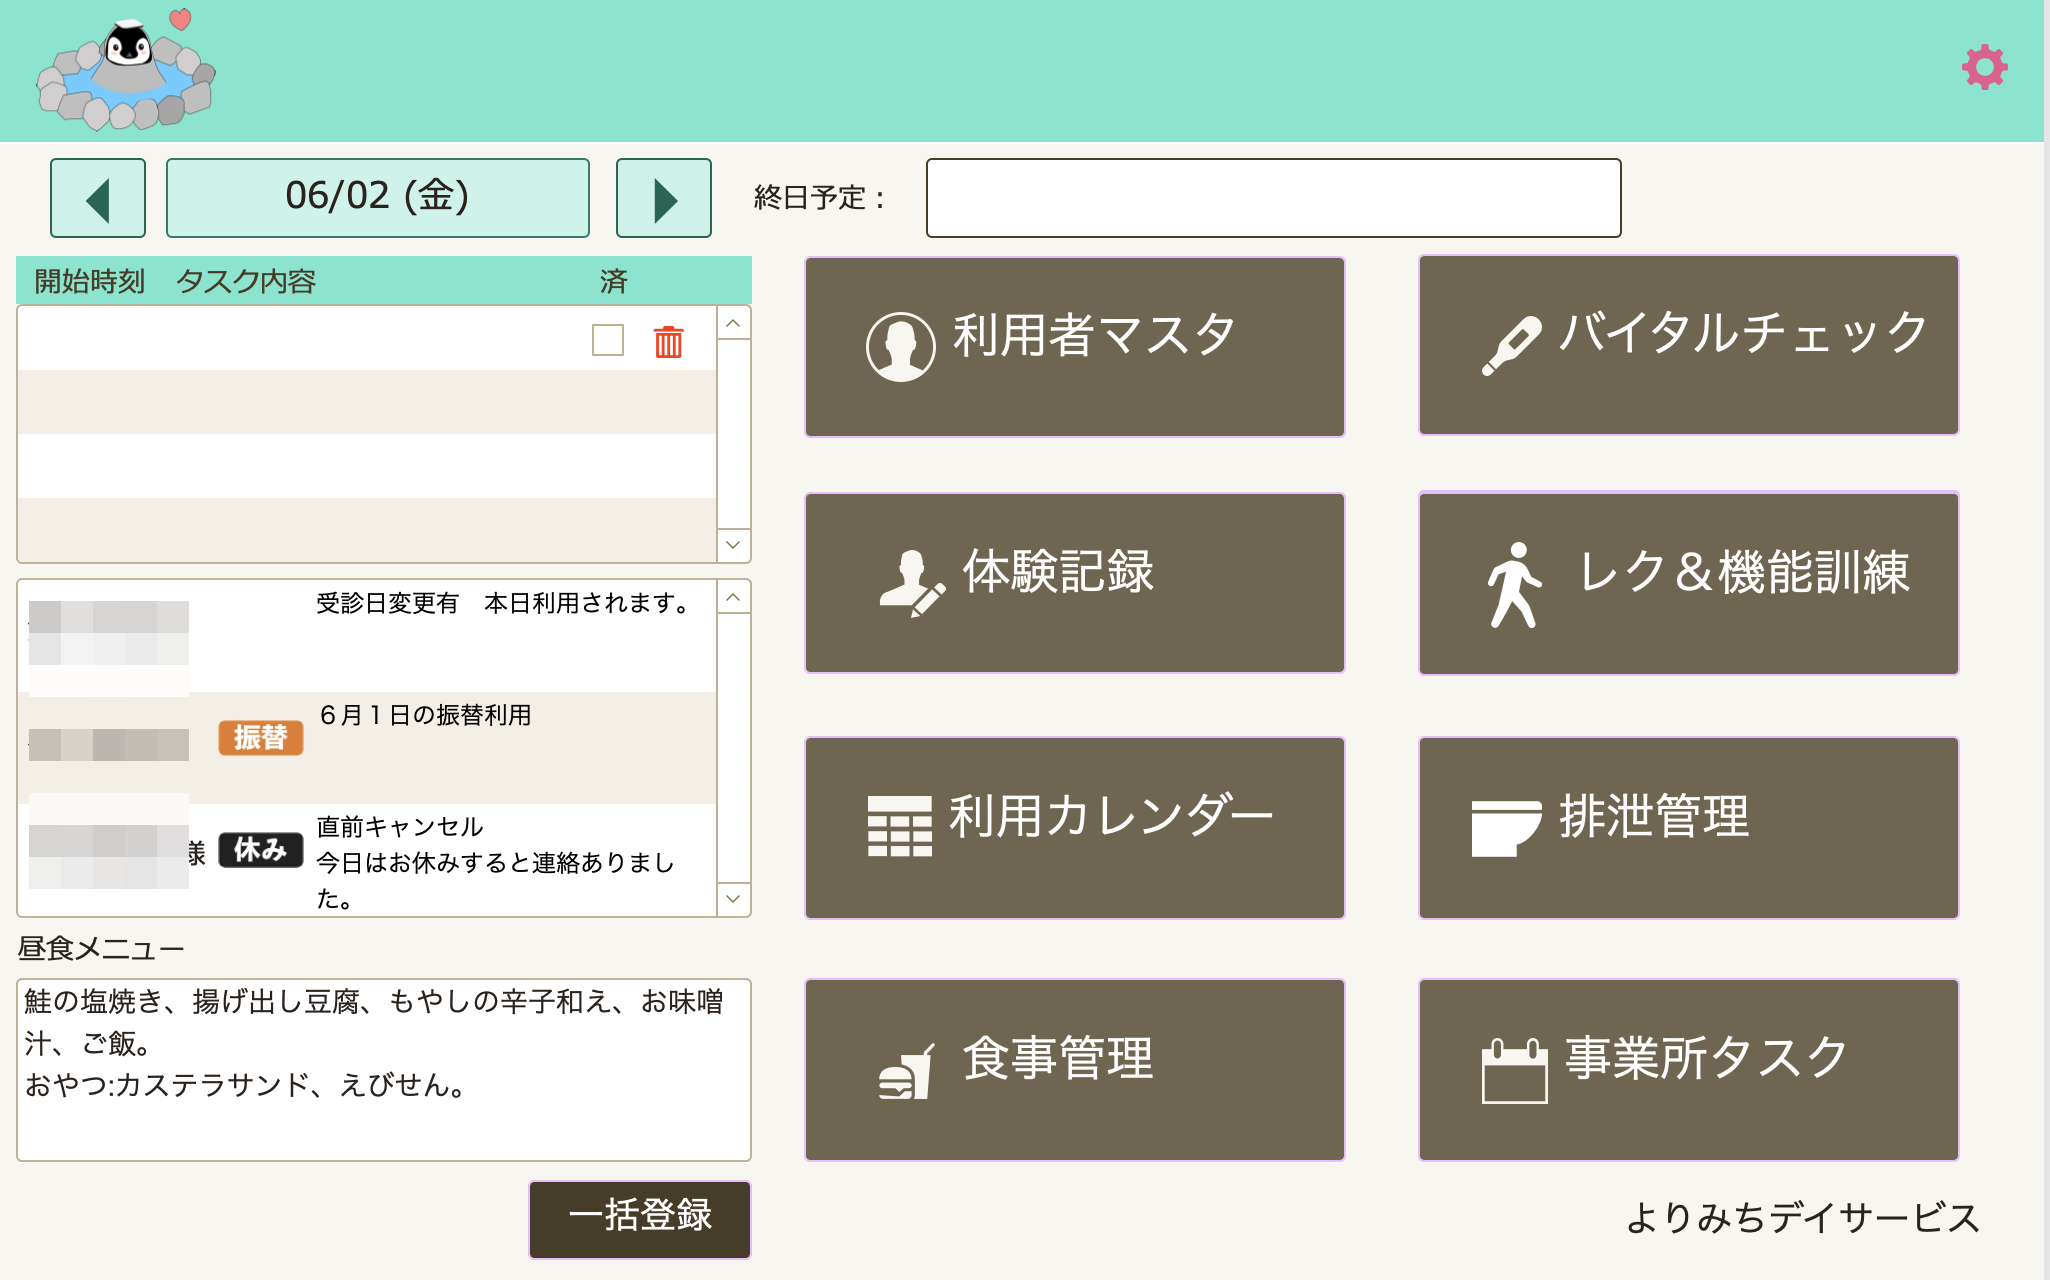Go to next day with right arrow

click(x=664, y=198)
